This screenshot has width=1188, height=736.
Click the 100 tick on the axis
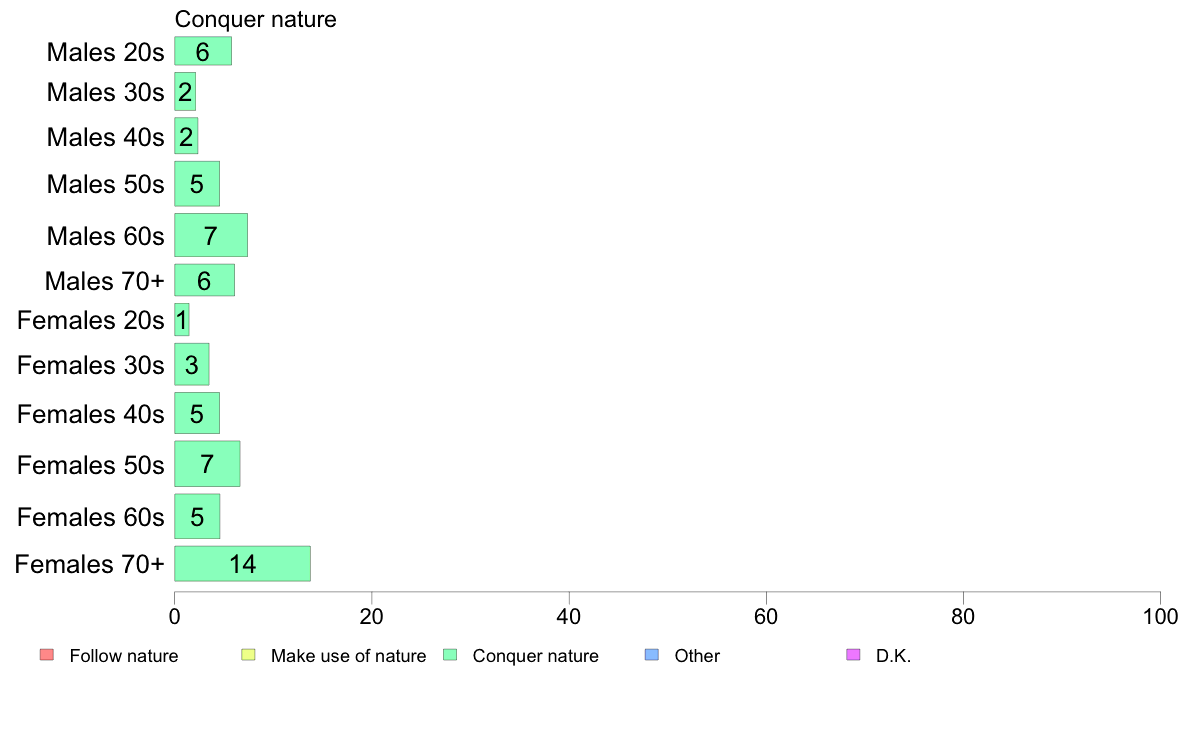pos(1160,617)
